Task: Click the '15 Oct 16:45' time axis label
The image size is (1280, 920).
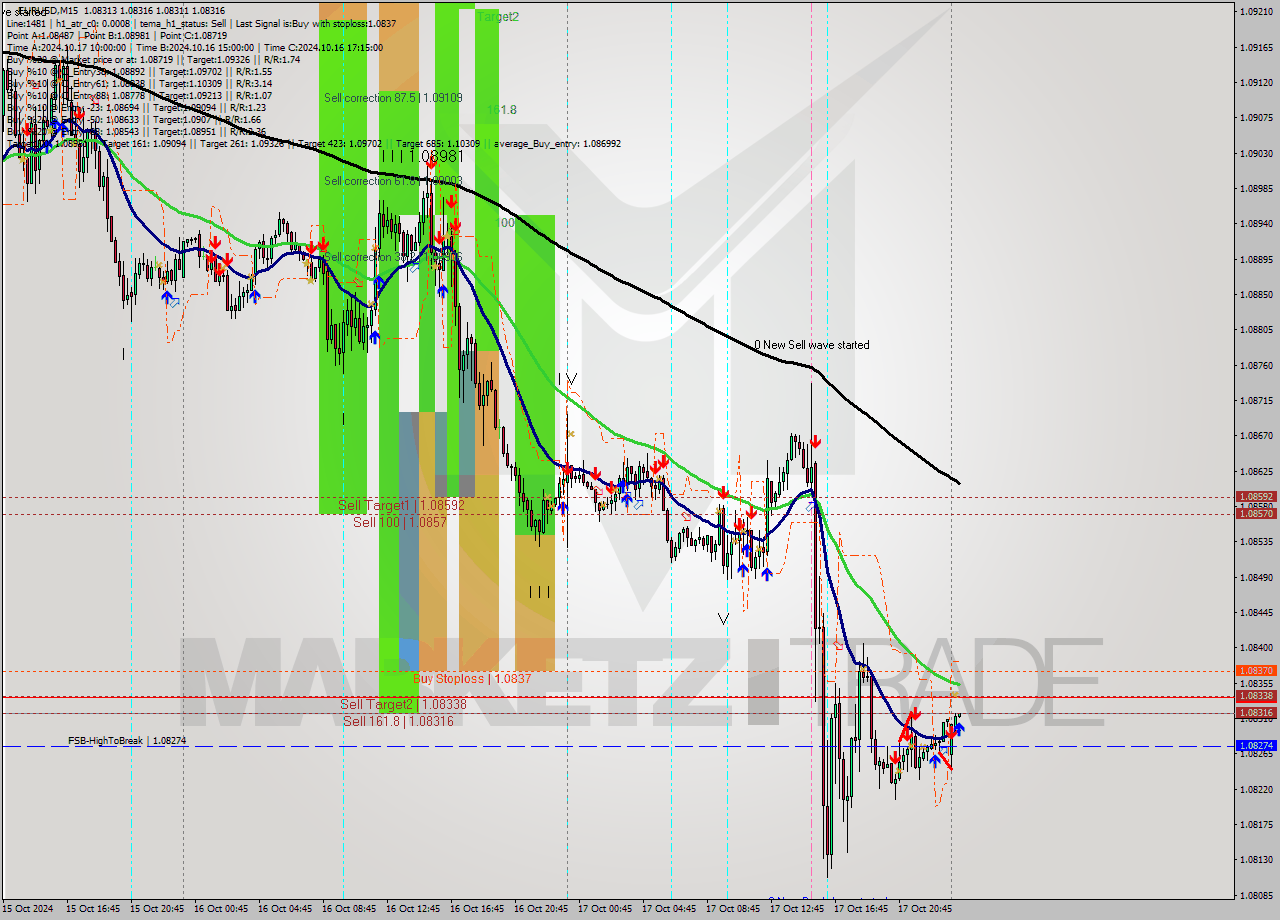Action: click(93, 909)
